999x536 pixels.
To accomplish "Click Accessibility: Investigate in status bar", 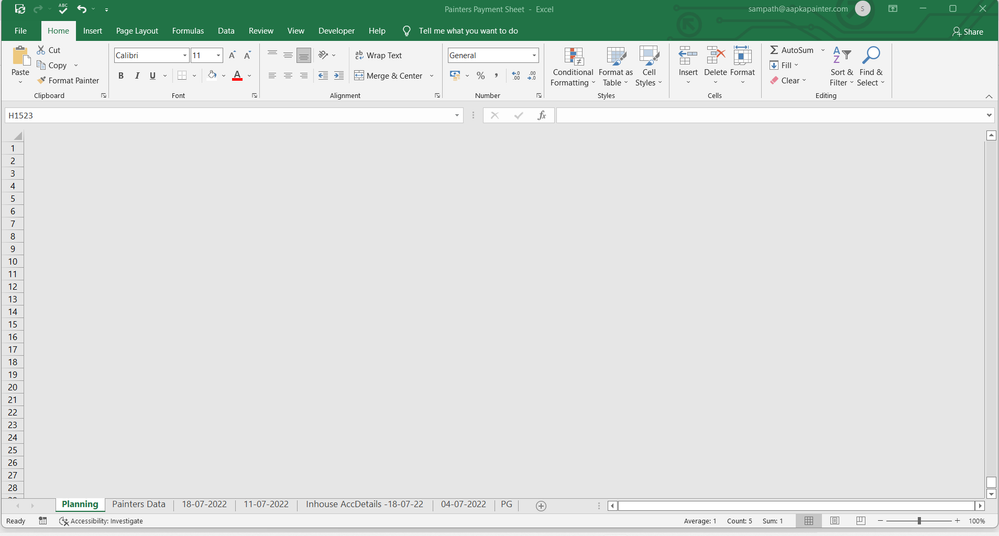I will (x=101, y=521).
